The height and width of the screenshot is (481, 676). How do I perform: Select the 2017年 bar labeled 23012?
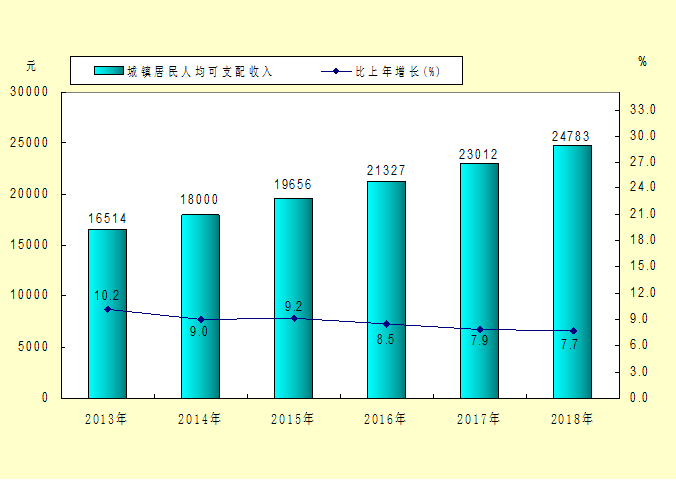pos(479,281)
